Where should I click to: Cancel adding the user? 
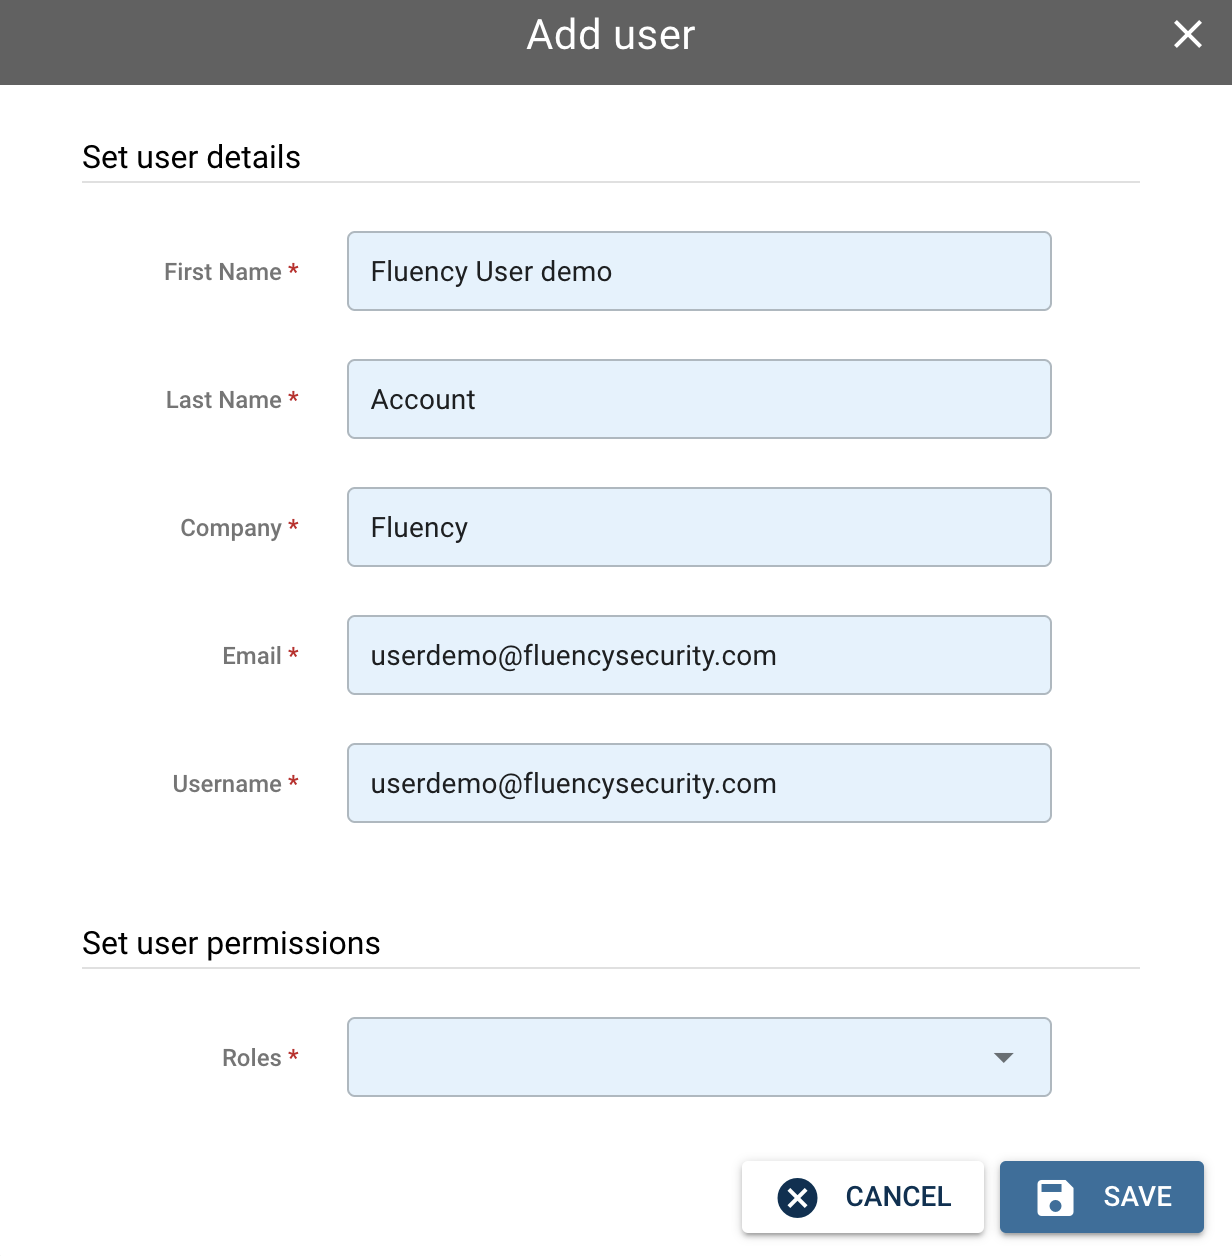click(863, 1197)
